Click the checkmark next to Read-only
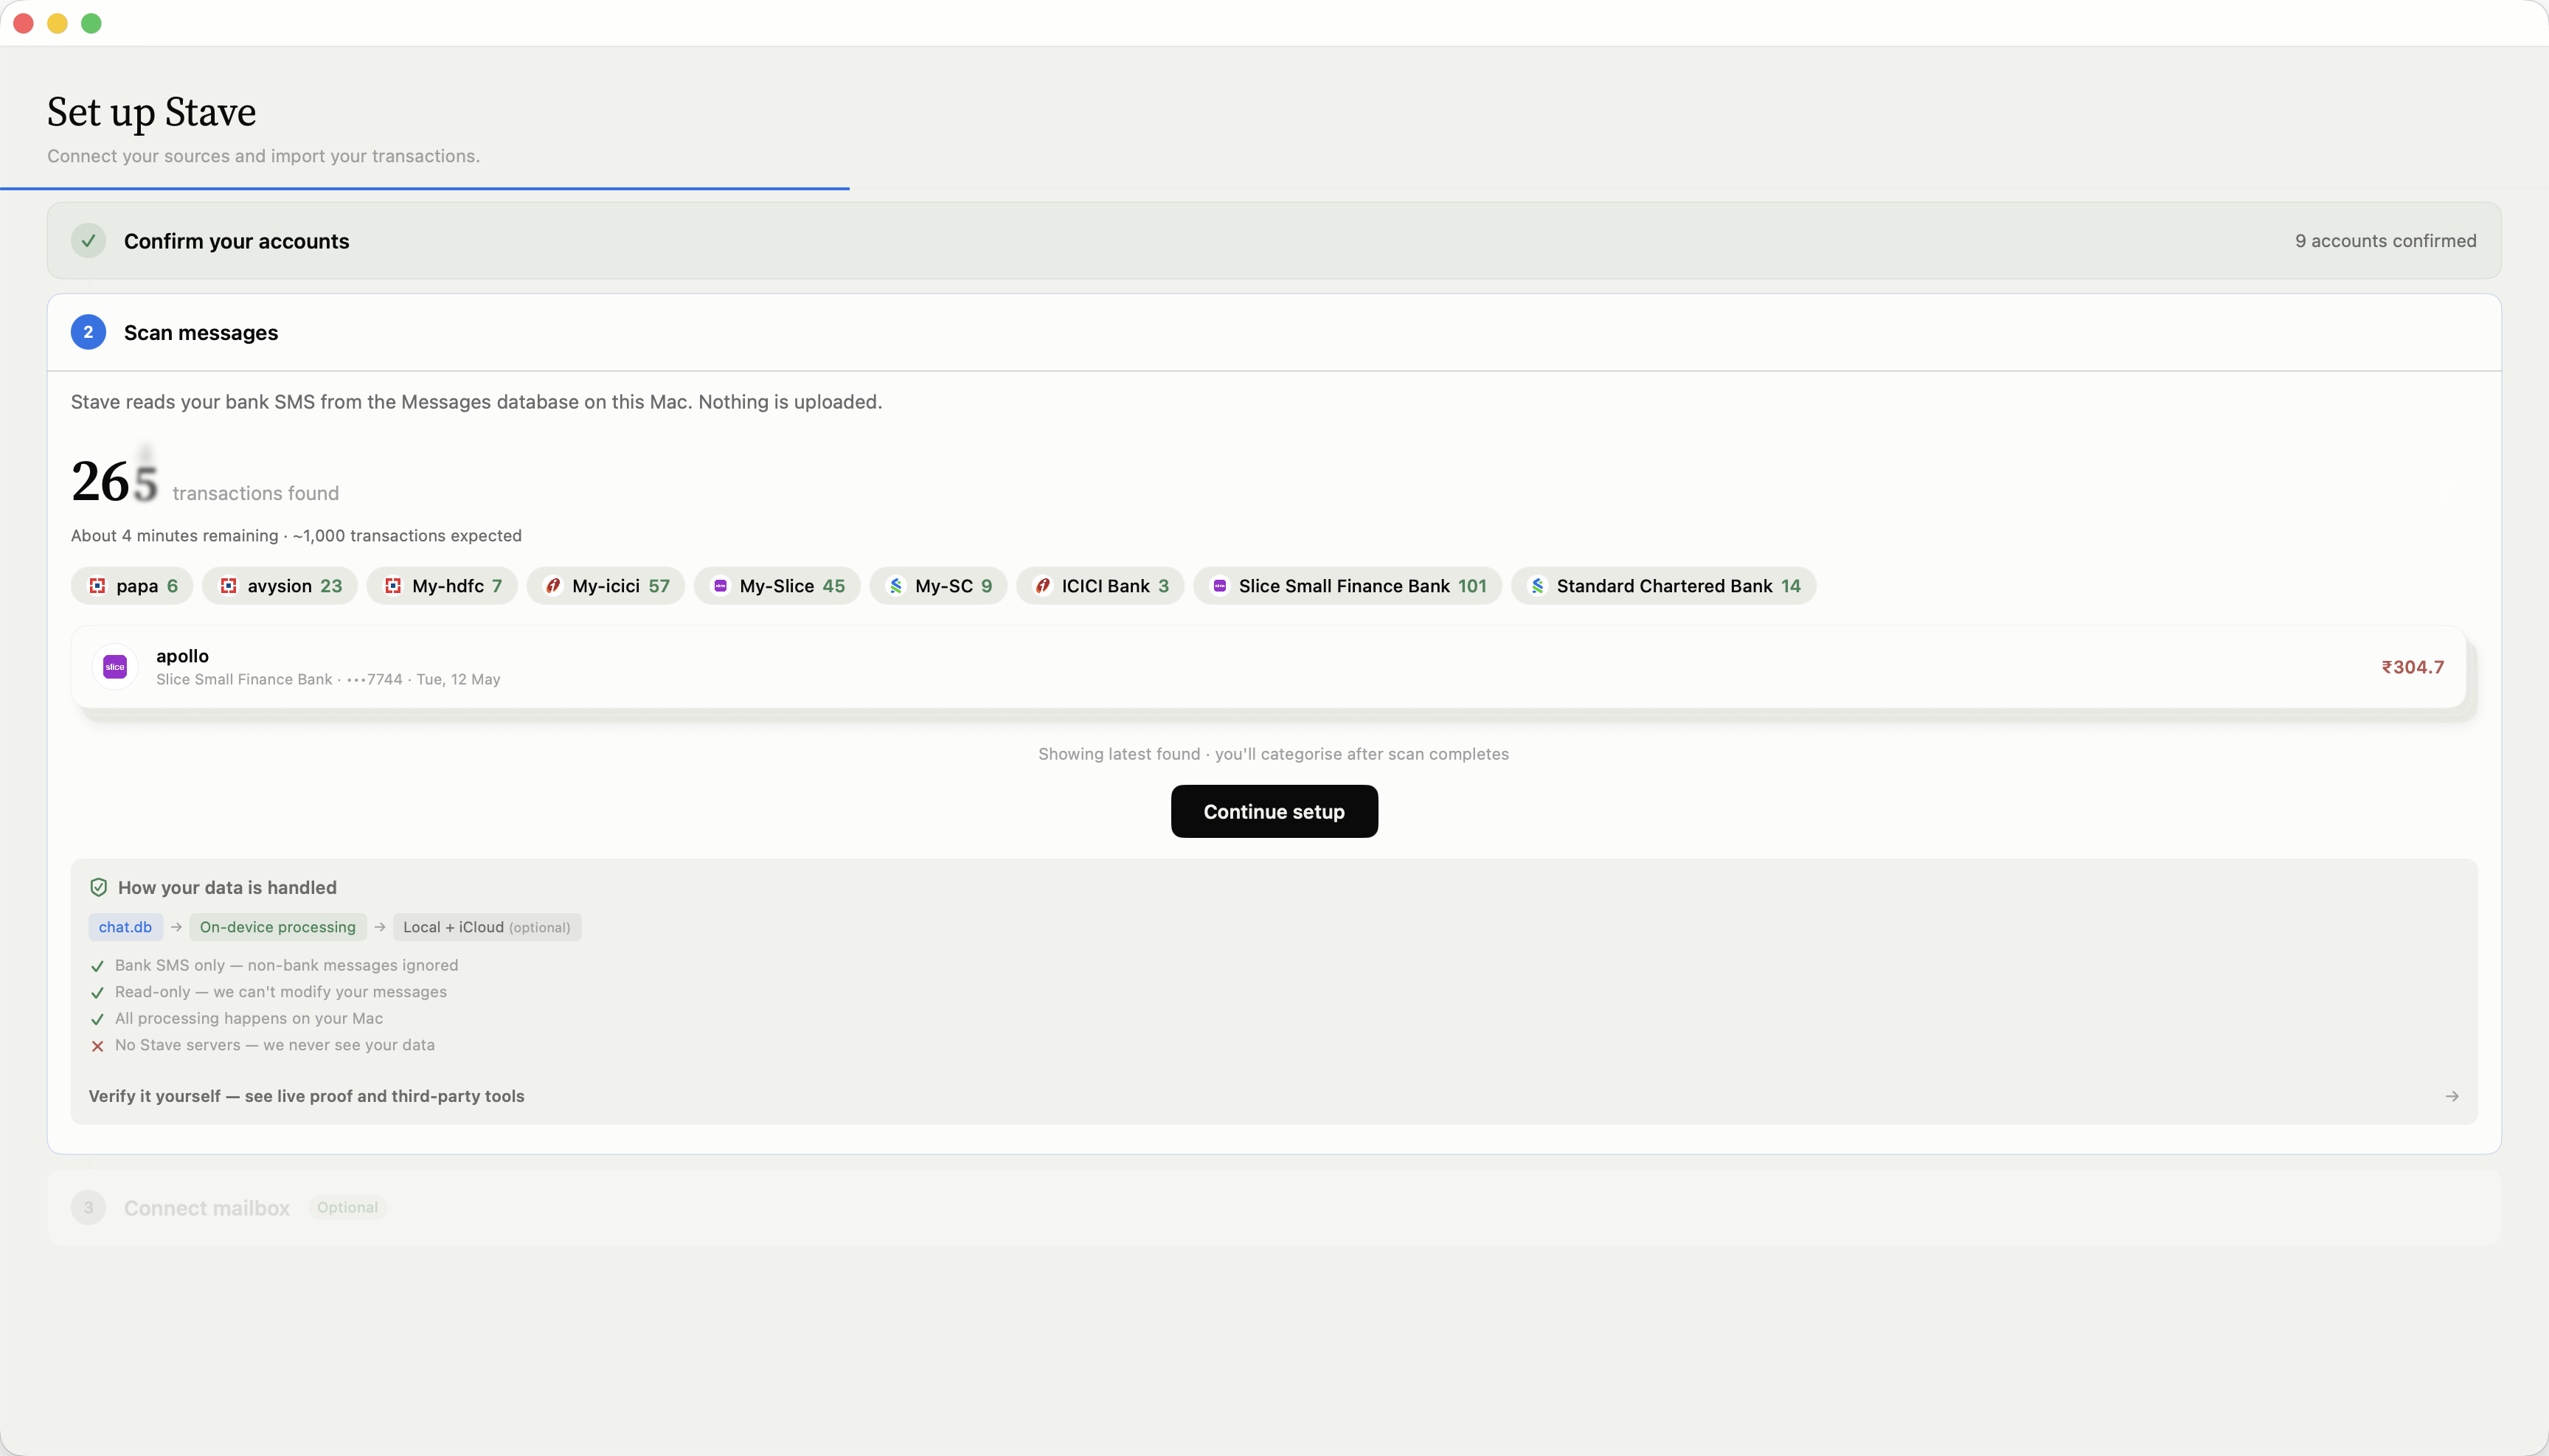2549x1456 pixels. [x=97, y=993]
